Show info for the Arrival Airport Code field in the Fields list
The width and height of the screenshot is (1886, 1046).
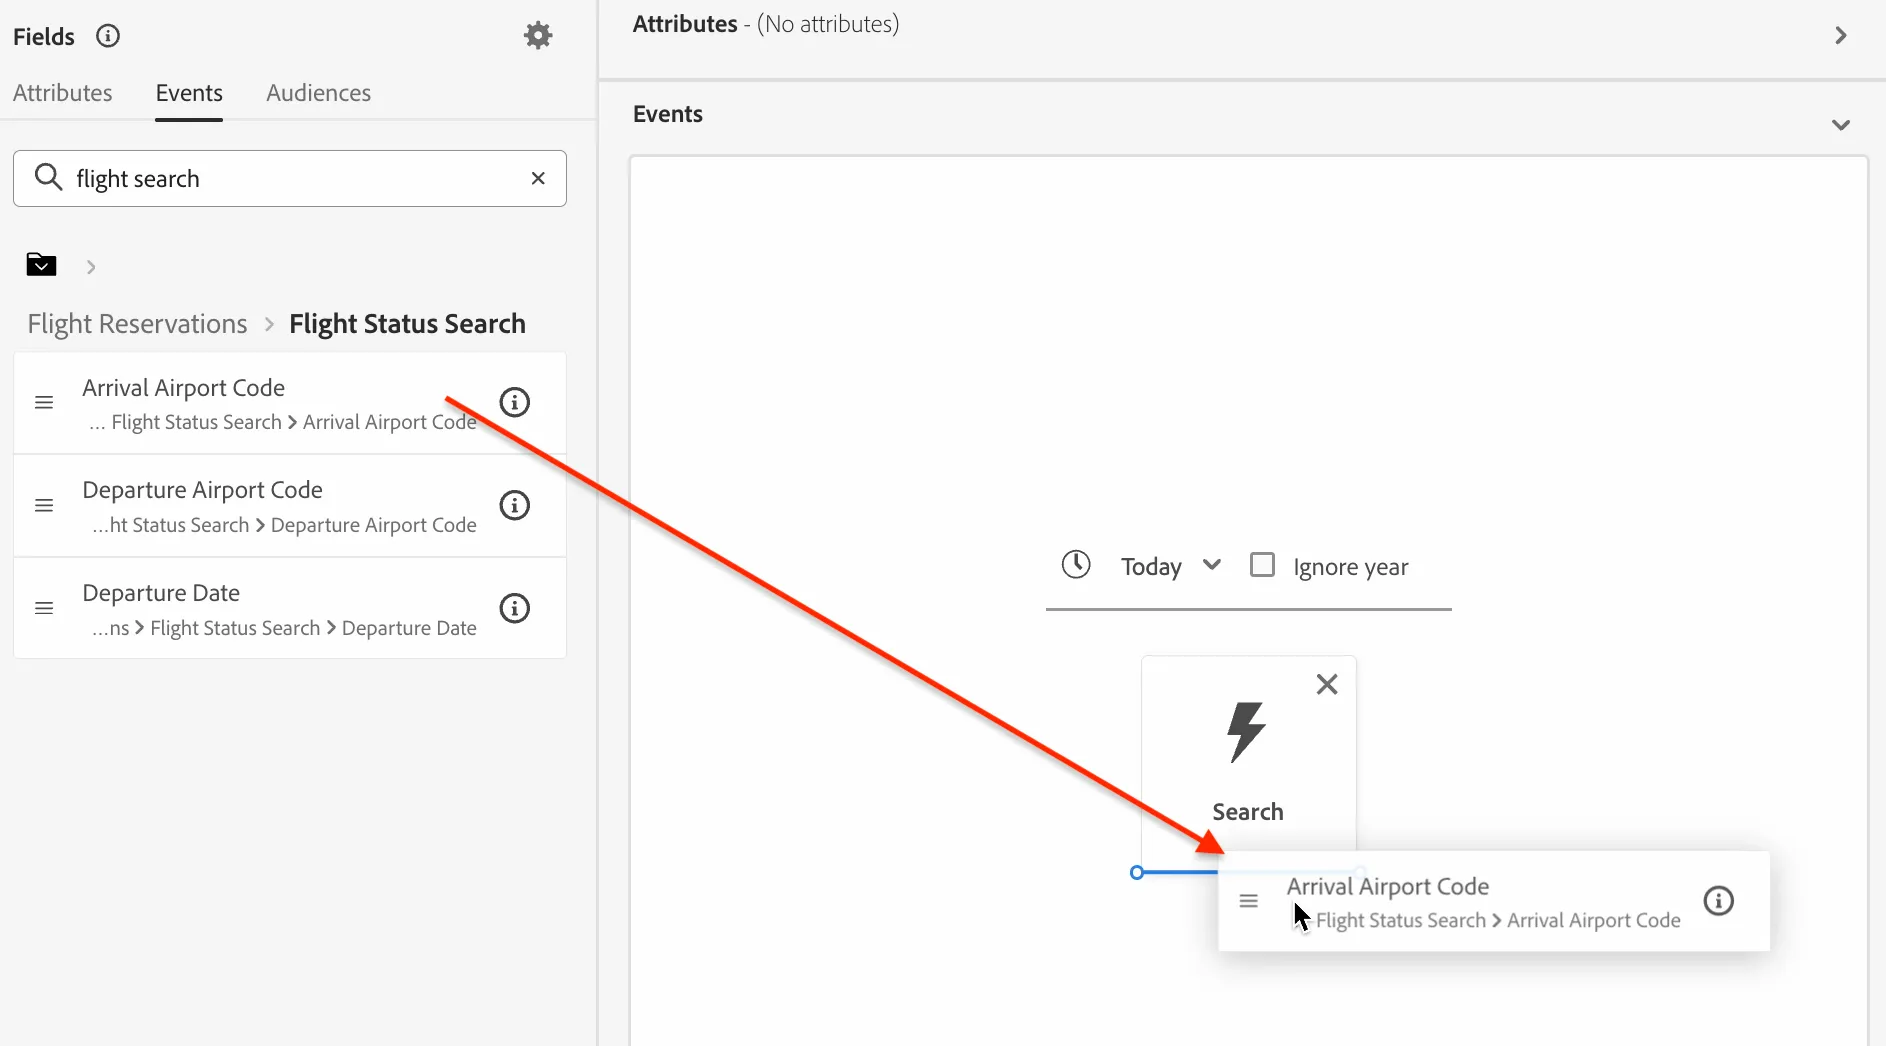514,402
